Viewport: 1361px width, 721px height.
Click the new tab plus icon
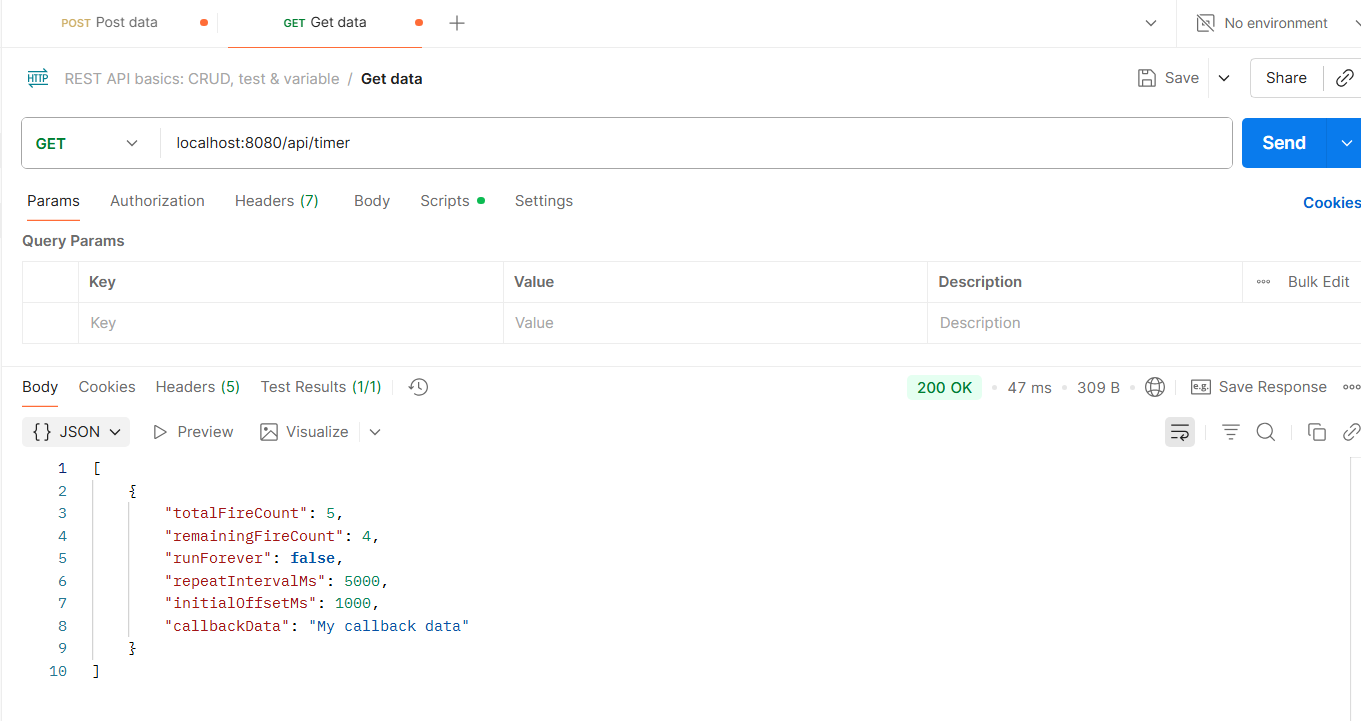[457, 23]
